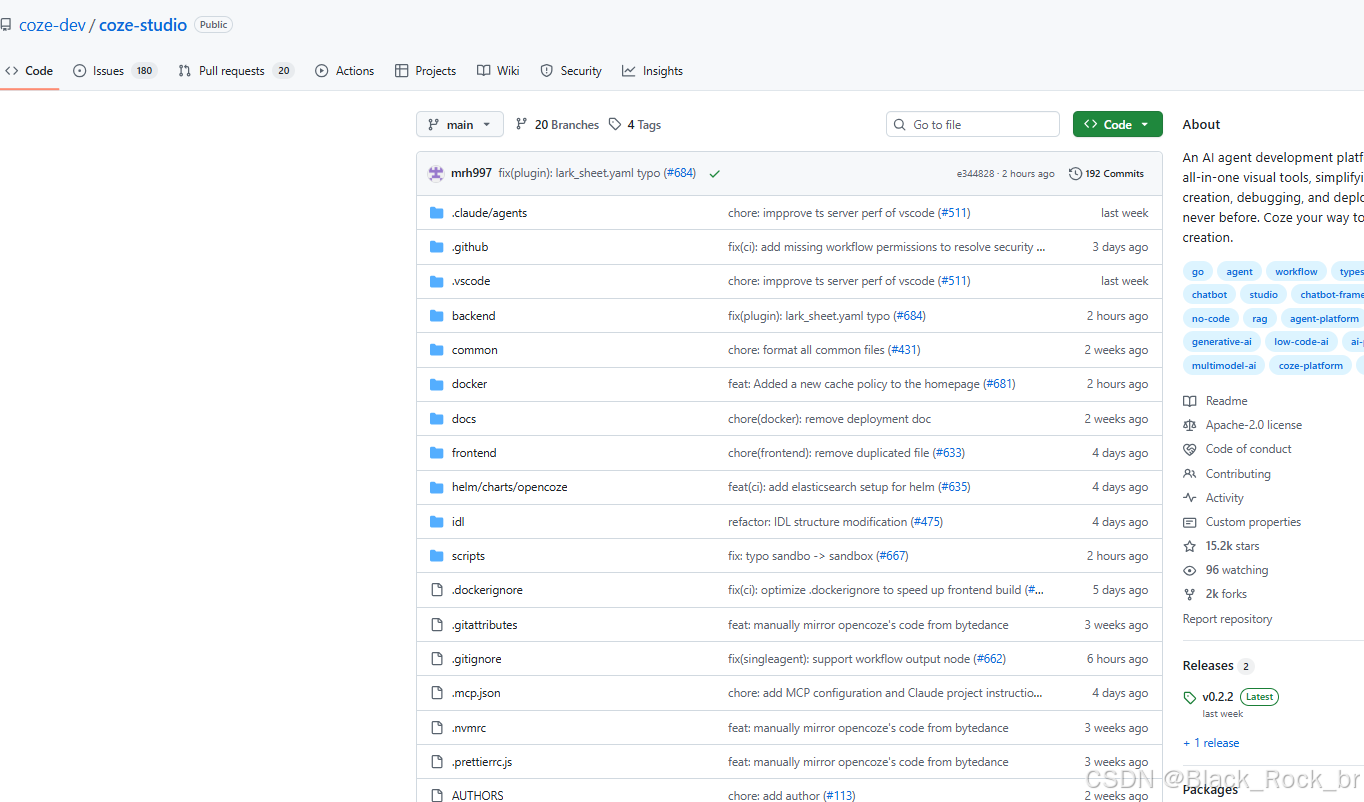Click the generative-ai topic tag

[1221, 342]
